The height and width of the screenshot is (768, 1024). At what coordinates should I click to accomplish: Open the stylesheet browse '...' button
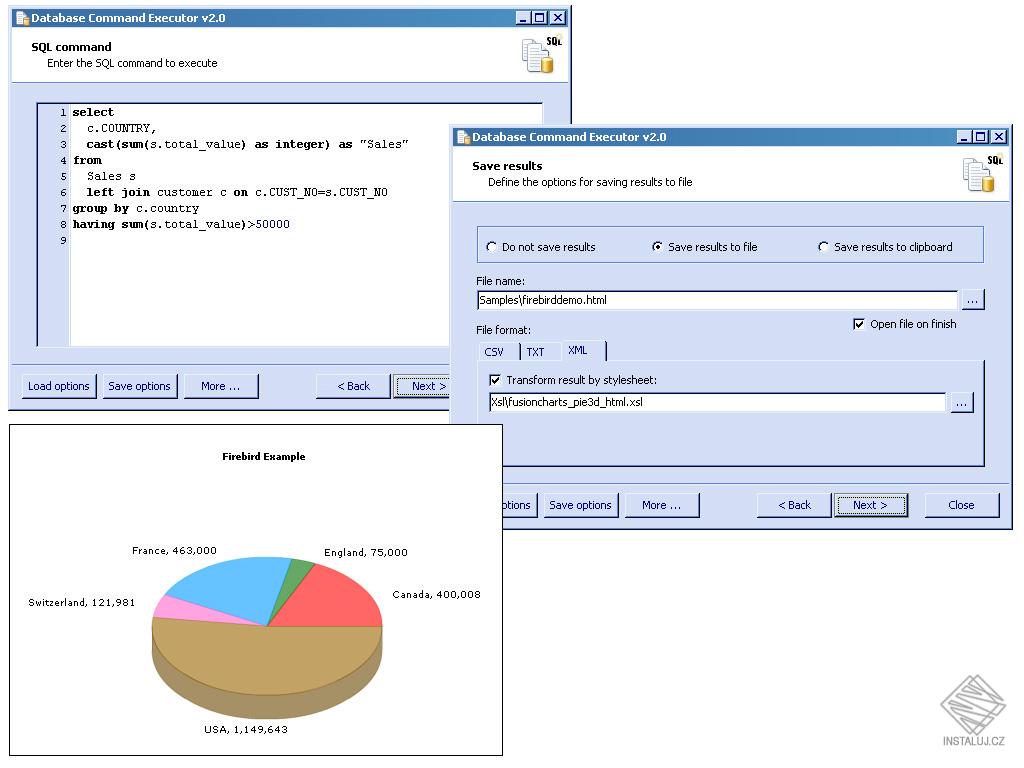pyautogui.click(x=962, y=402)
